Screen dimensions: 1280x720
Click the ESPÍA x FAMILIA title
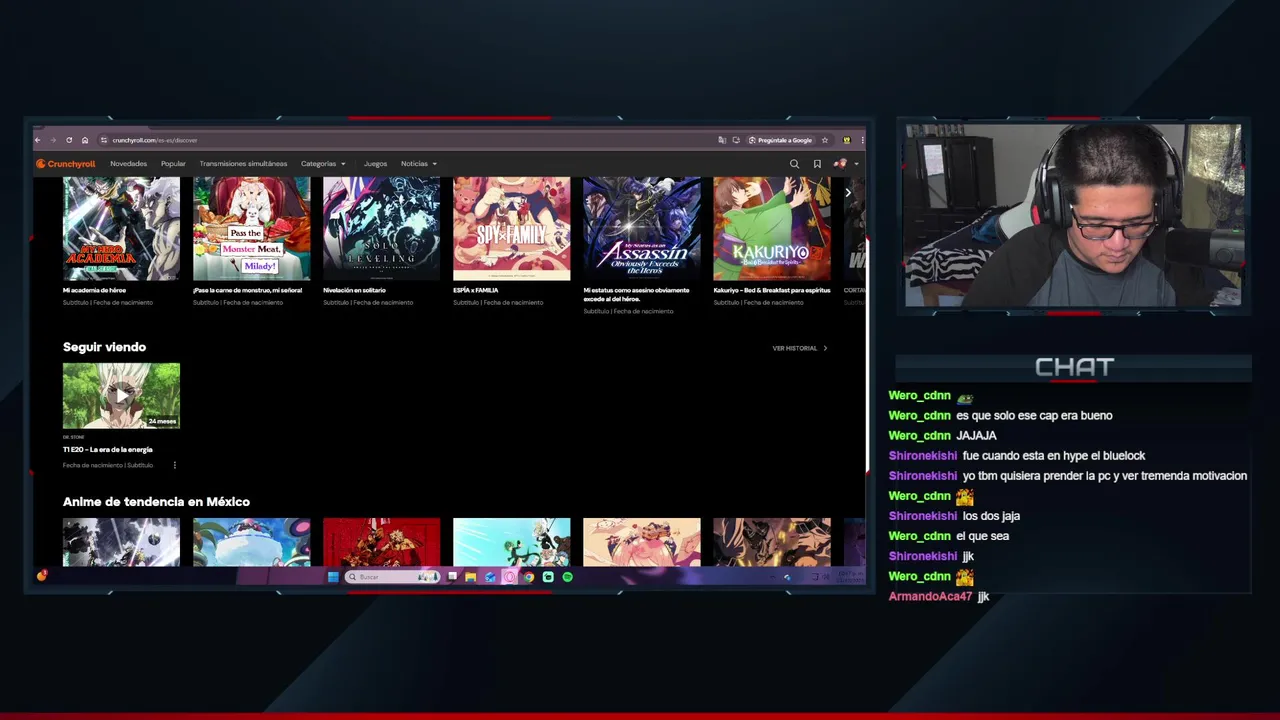[475, 290]
